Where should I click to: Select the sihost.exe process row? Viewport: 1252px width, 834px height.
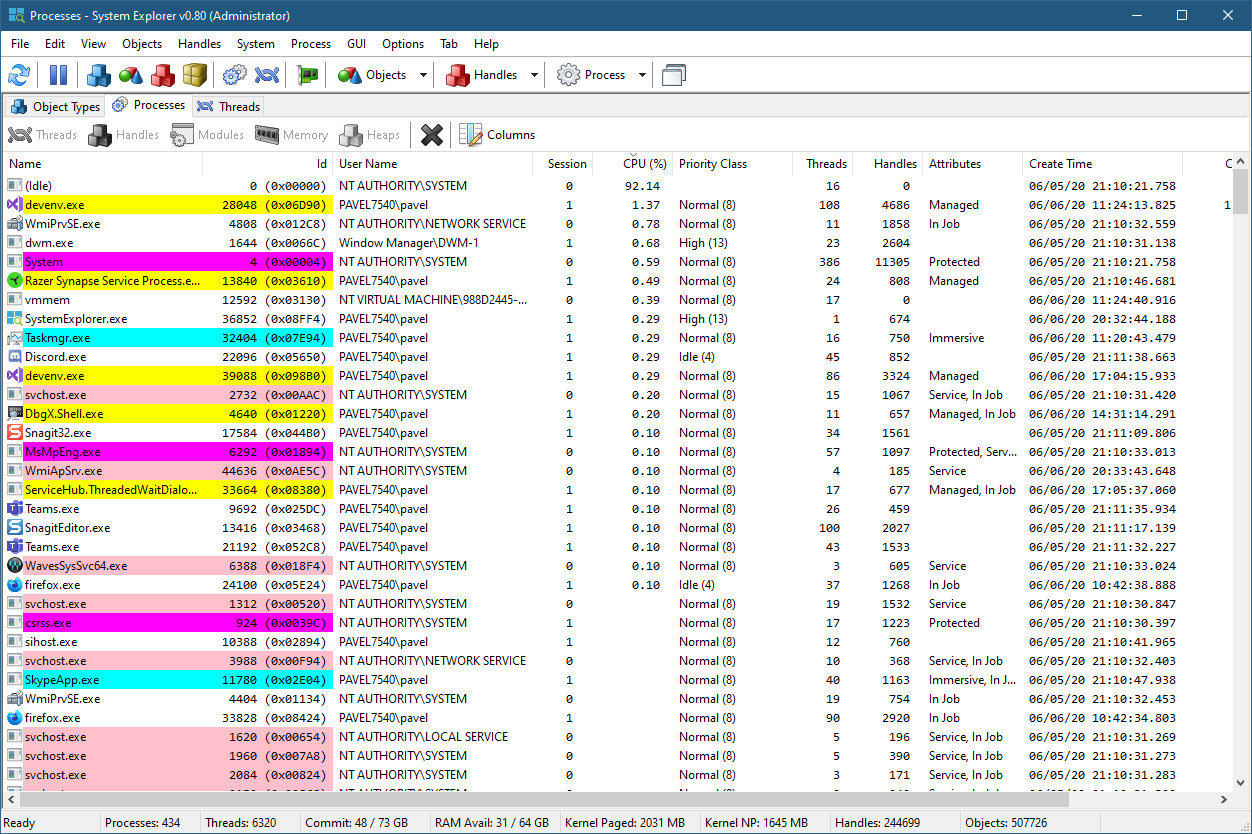pos(618,642)
